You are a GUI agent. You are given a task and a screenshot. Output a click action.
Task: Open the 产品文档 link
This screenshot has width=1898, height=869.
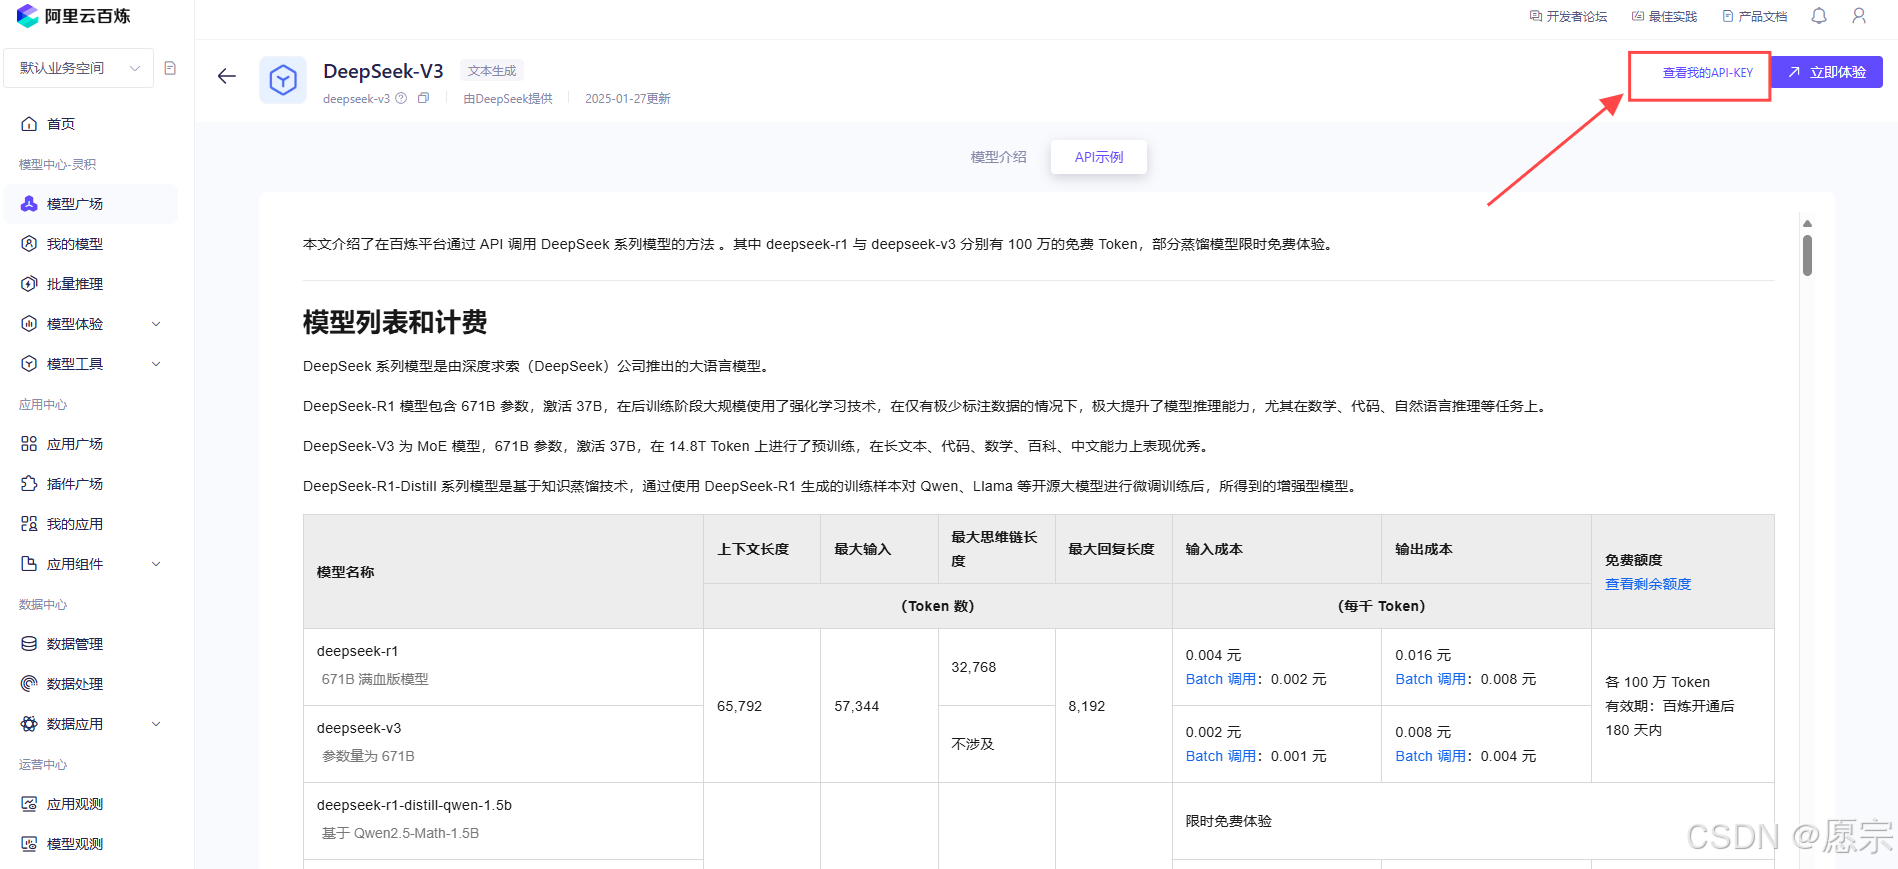point(1754,16)
